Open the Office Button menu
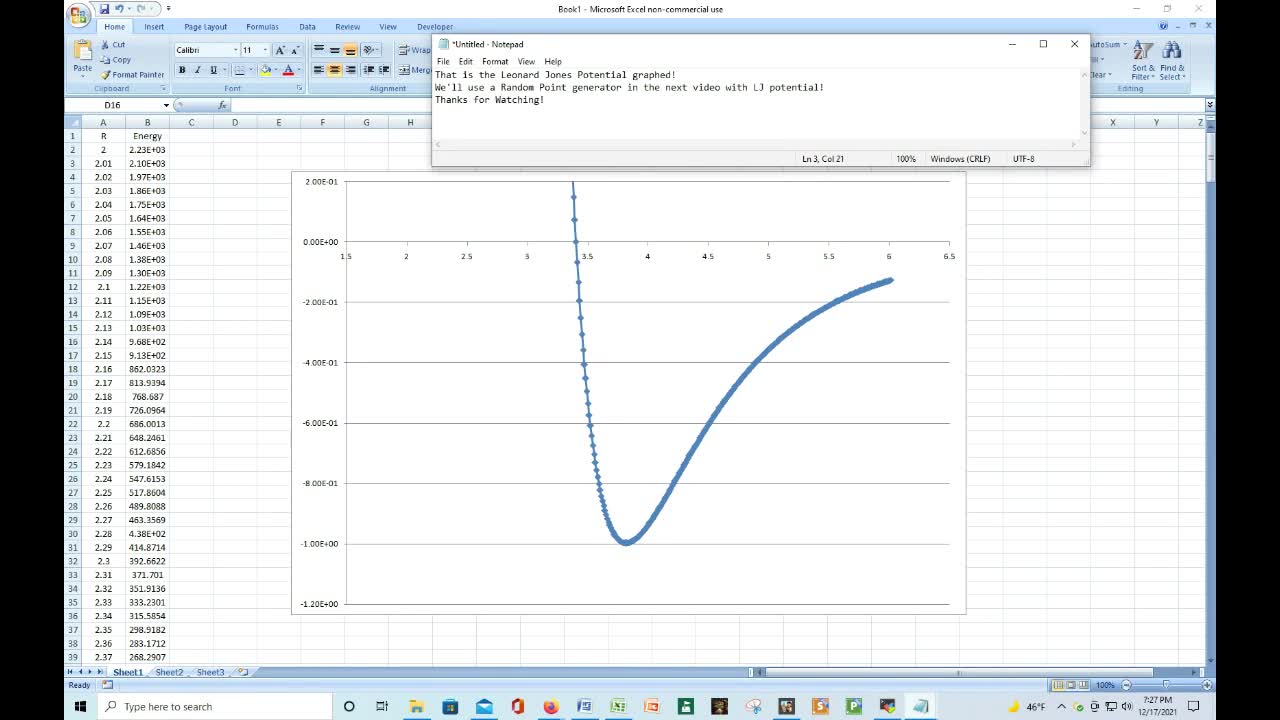Viewport: 1280px width, 720px height. 78,14
